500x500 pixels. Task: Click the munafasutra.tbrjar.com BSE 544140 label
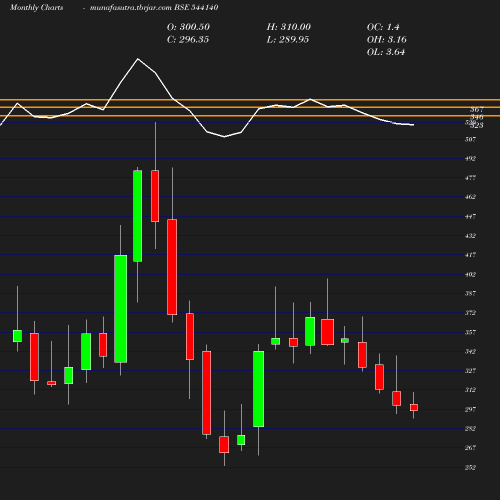tap(154, 8)
